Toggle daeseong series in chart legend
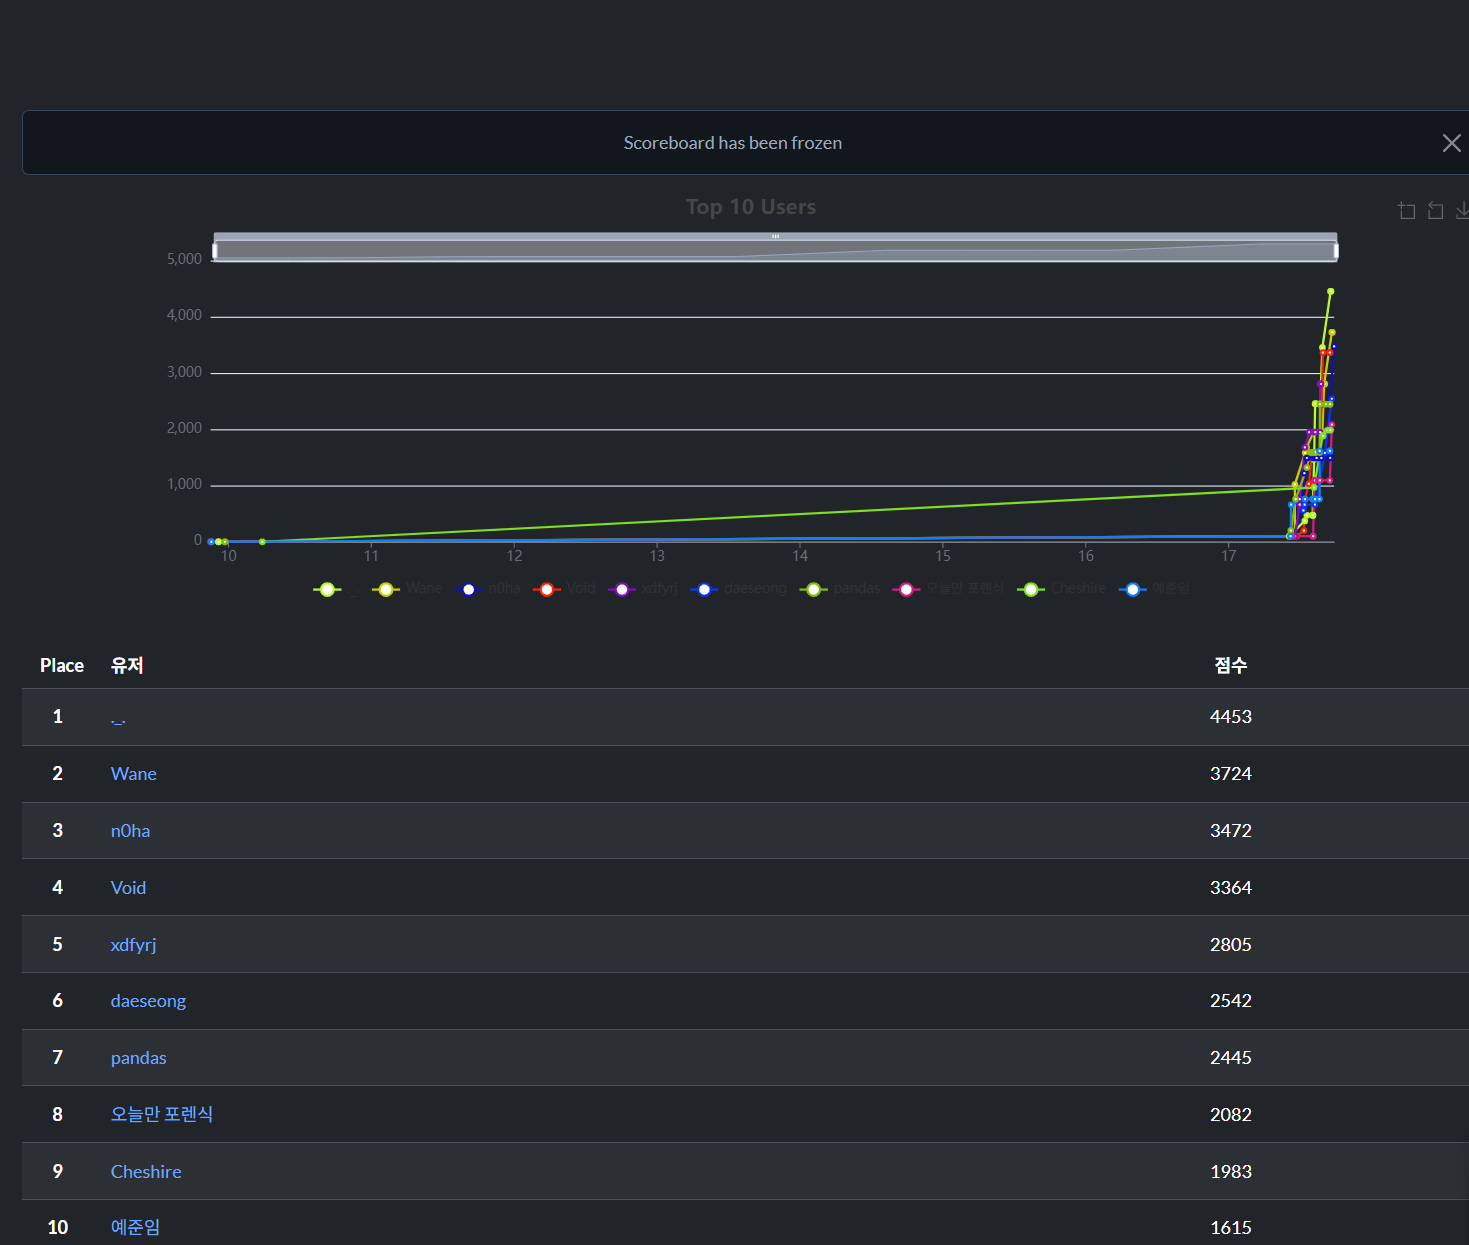The height and width of the screenshot is (1245, 1469). click(739, 589)
